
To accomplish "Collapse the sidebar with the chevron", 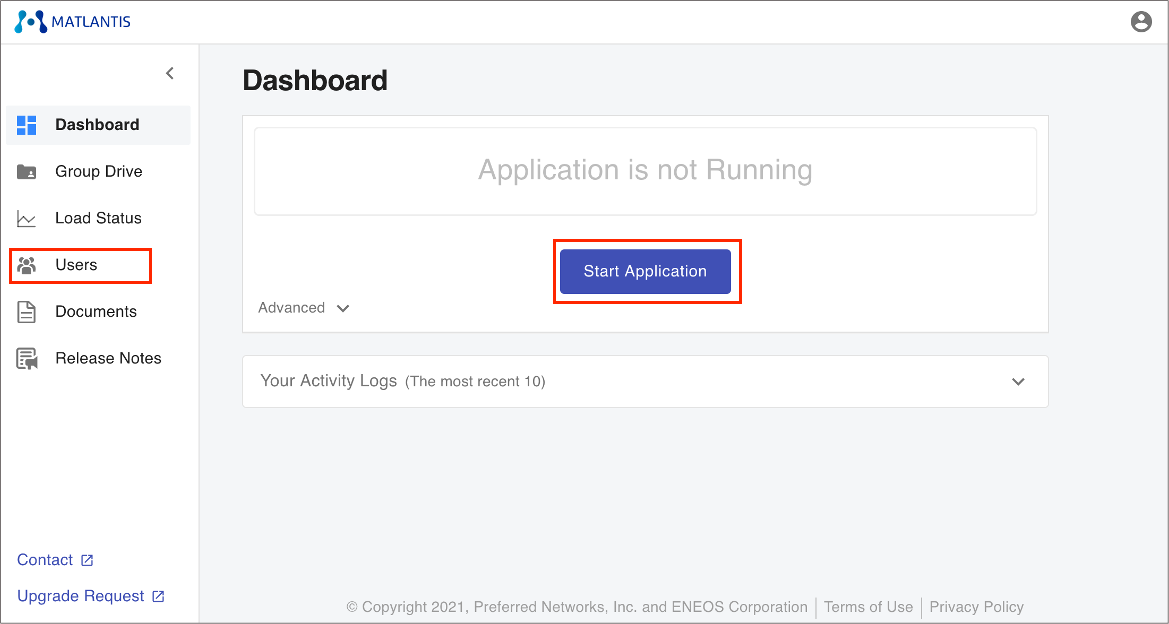I will pyautogui.click(x=170, y=73).
